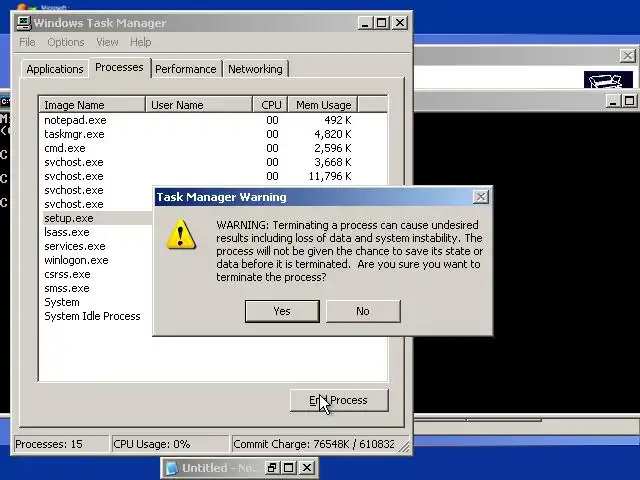Click the Untitled Notepad window icon
The height and width of the screenshot is (480, 640).
click(x=171, y=468)
